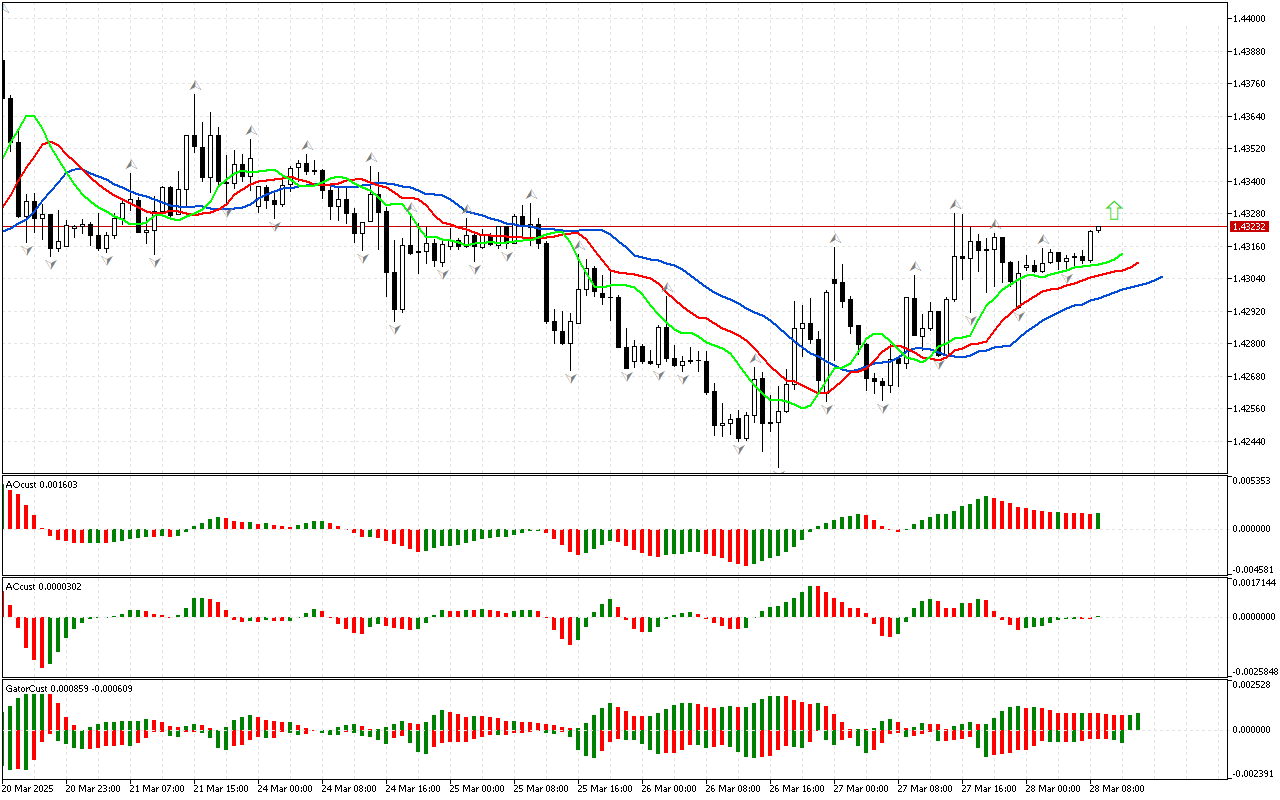Click the AOcust 0.001603 indicator label
The height and width of the screenshot is (800, 1280).
point(41,485)
